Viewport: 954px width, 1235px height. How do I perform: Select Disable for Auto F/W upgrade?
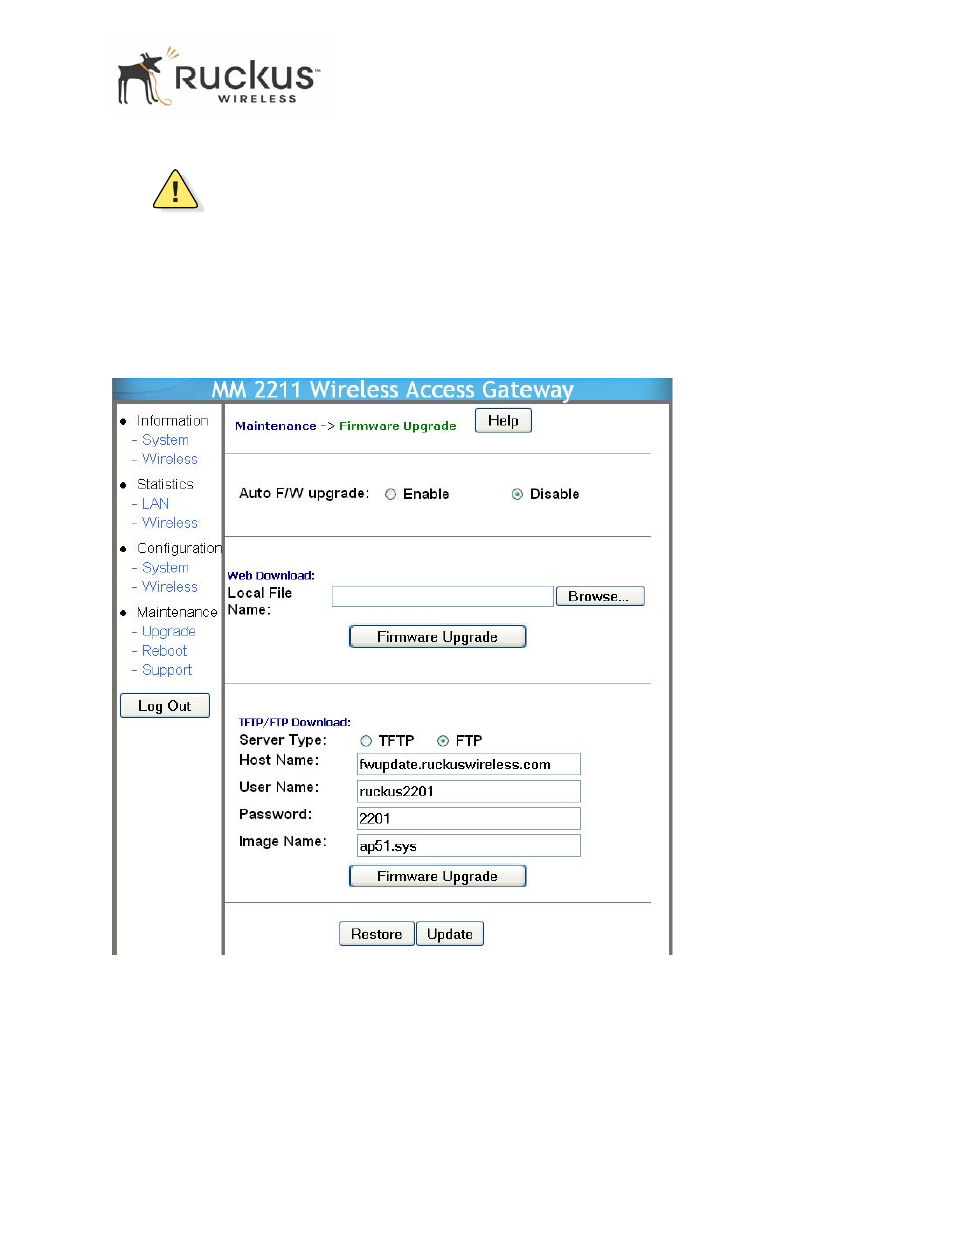[x=517, y=494]
